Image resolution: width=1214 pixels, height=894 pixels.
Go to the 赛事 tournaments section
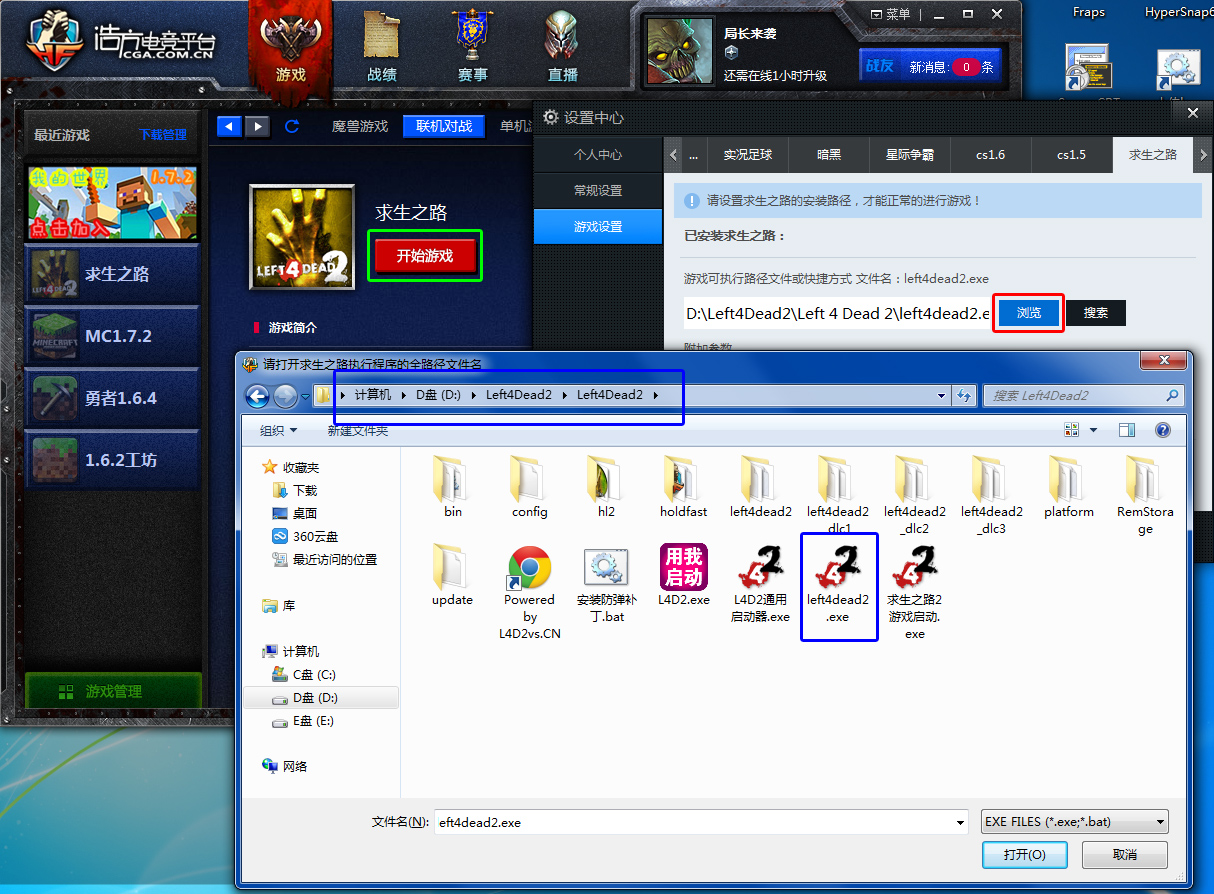(x=473, y=46)
